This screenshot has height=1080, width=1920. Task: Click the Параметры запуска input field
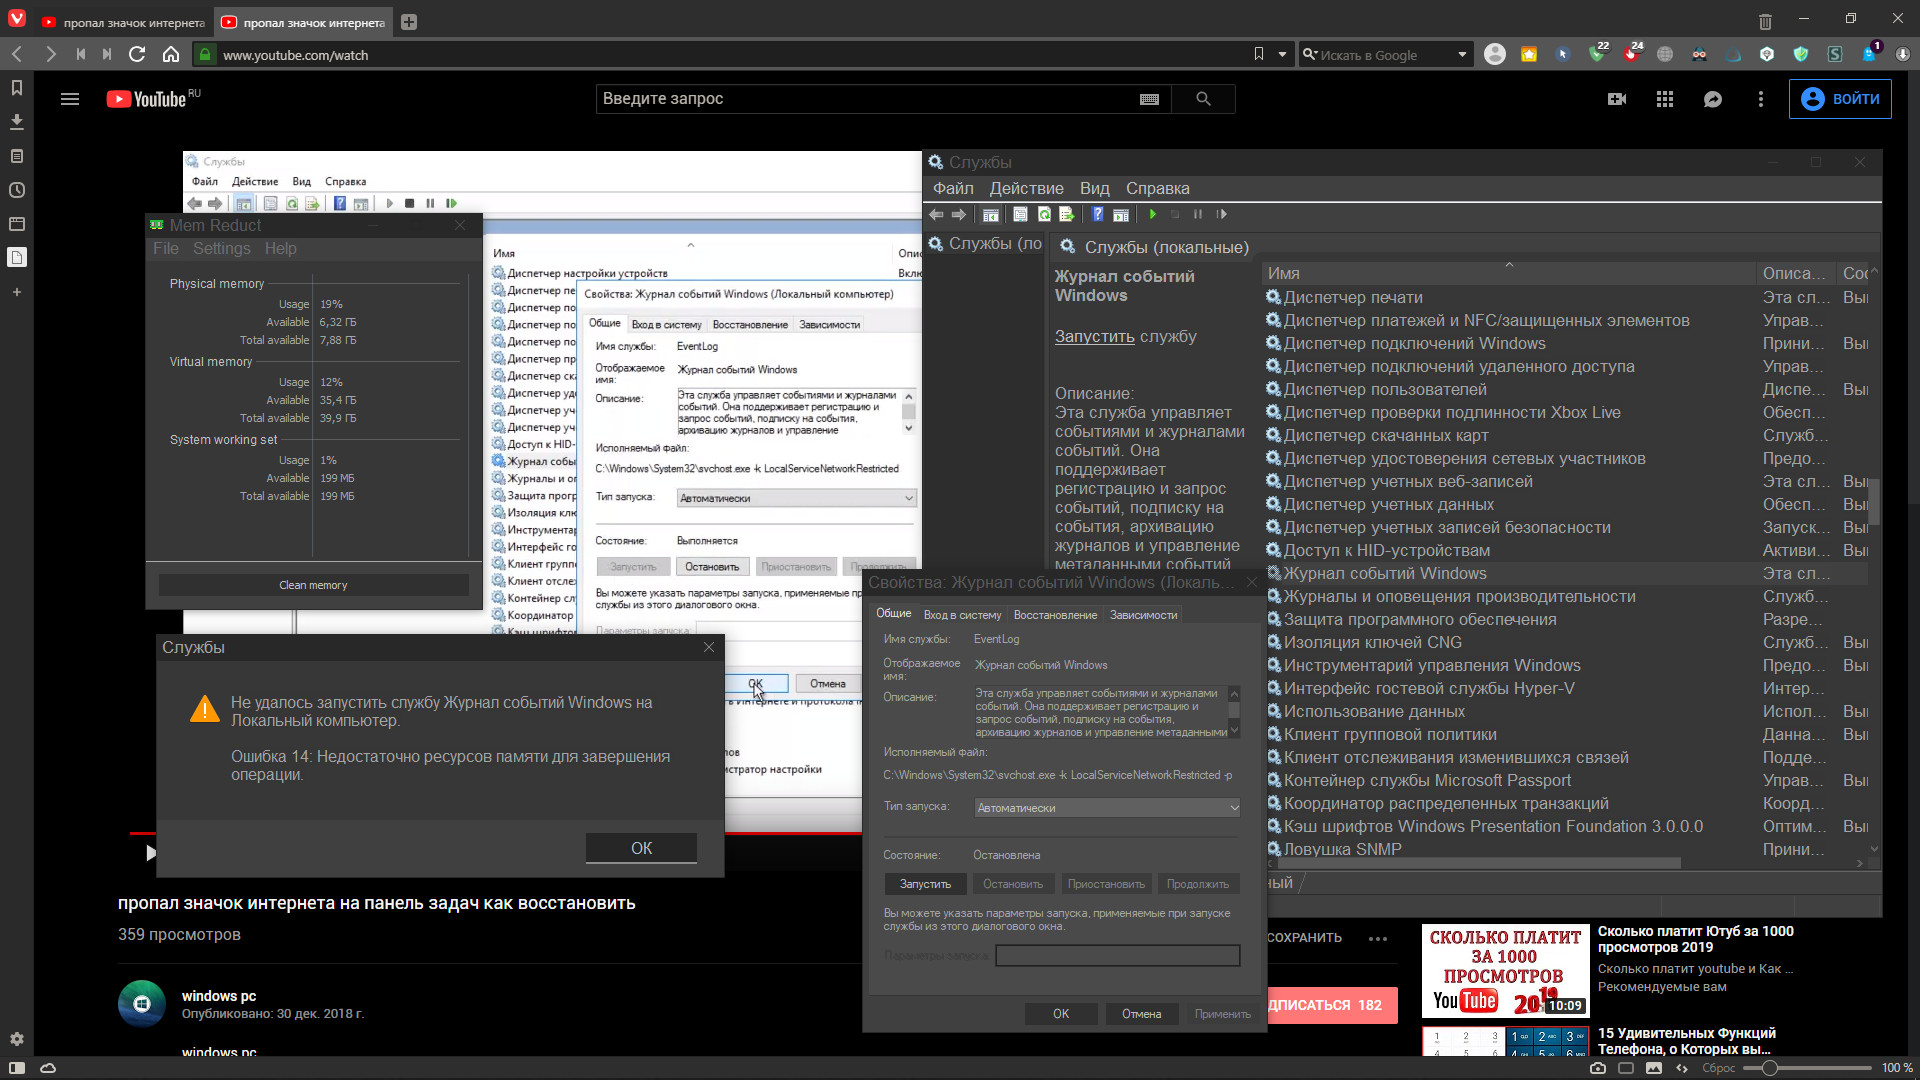(x=1118, y=956)
